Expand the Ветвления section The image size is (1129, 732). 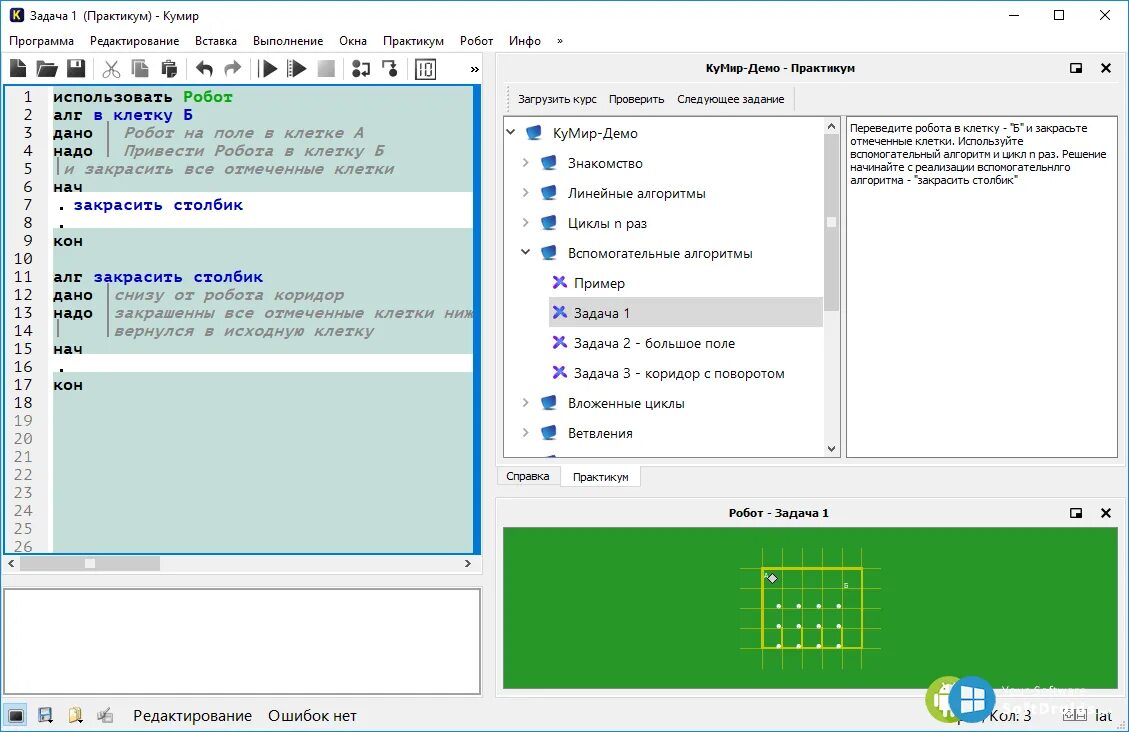pos(526,433)
